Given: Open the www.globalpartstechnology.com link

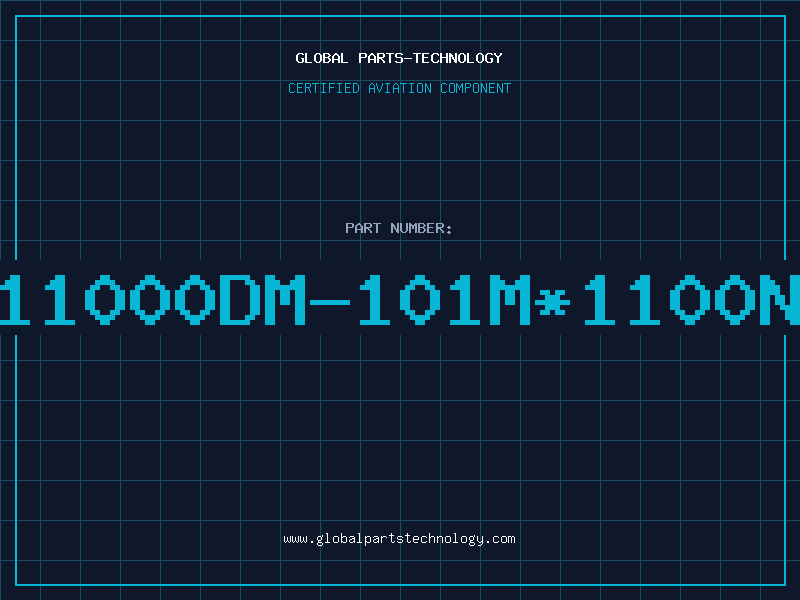Looking at the screenshot, I should click(x=399, y=539).
